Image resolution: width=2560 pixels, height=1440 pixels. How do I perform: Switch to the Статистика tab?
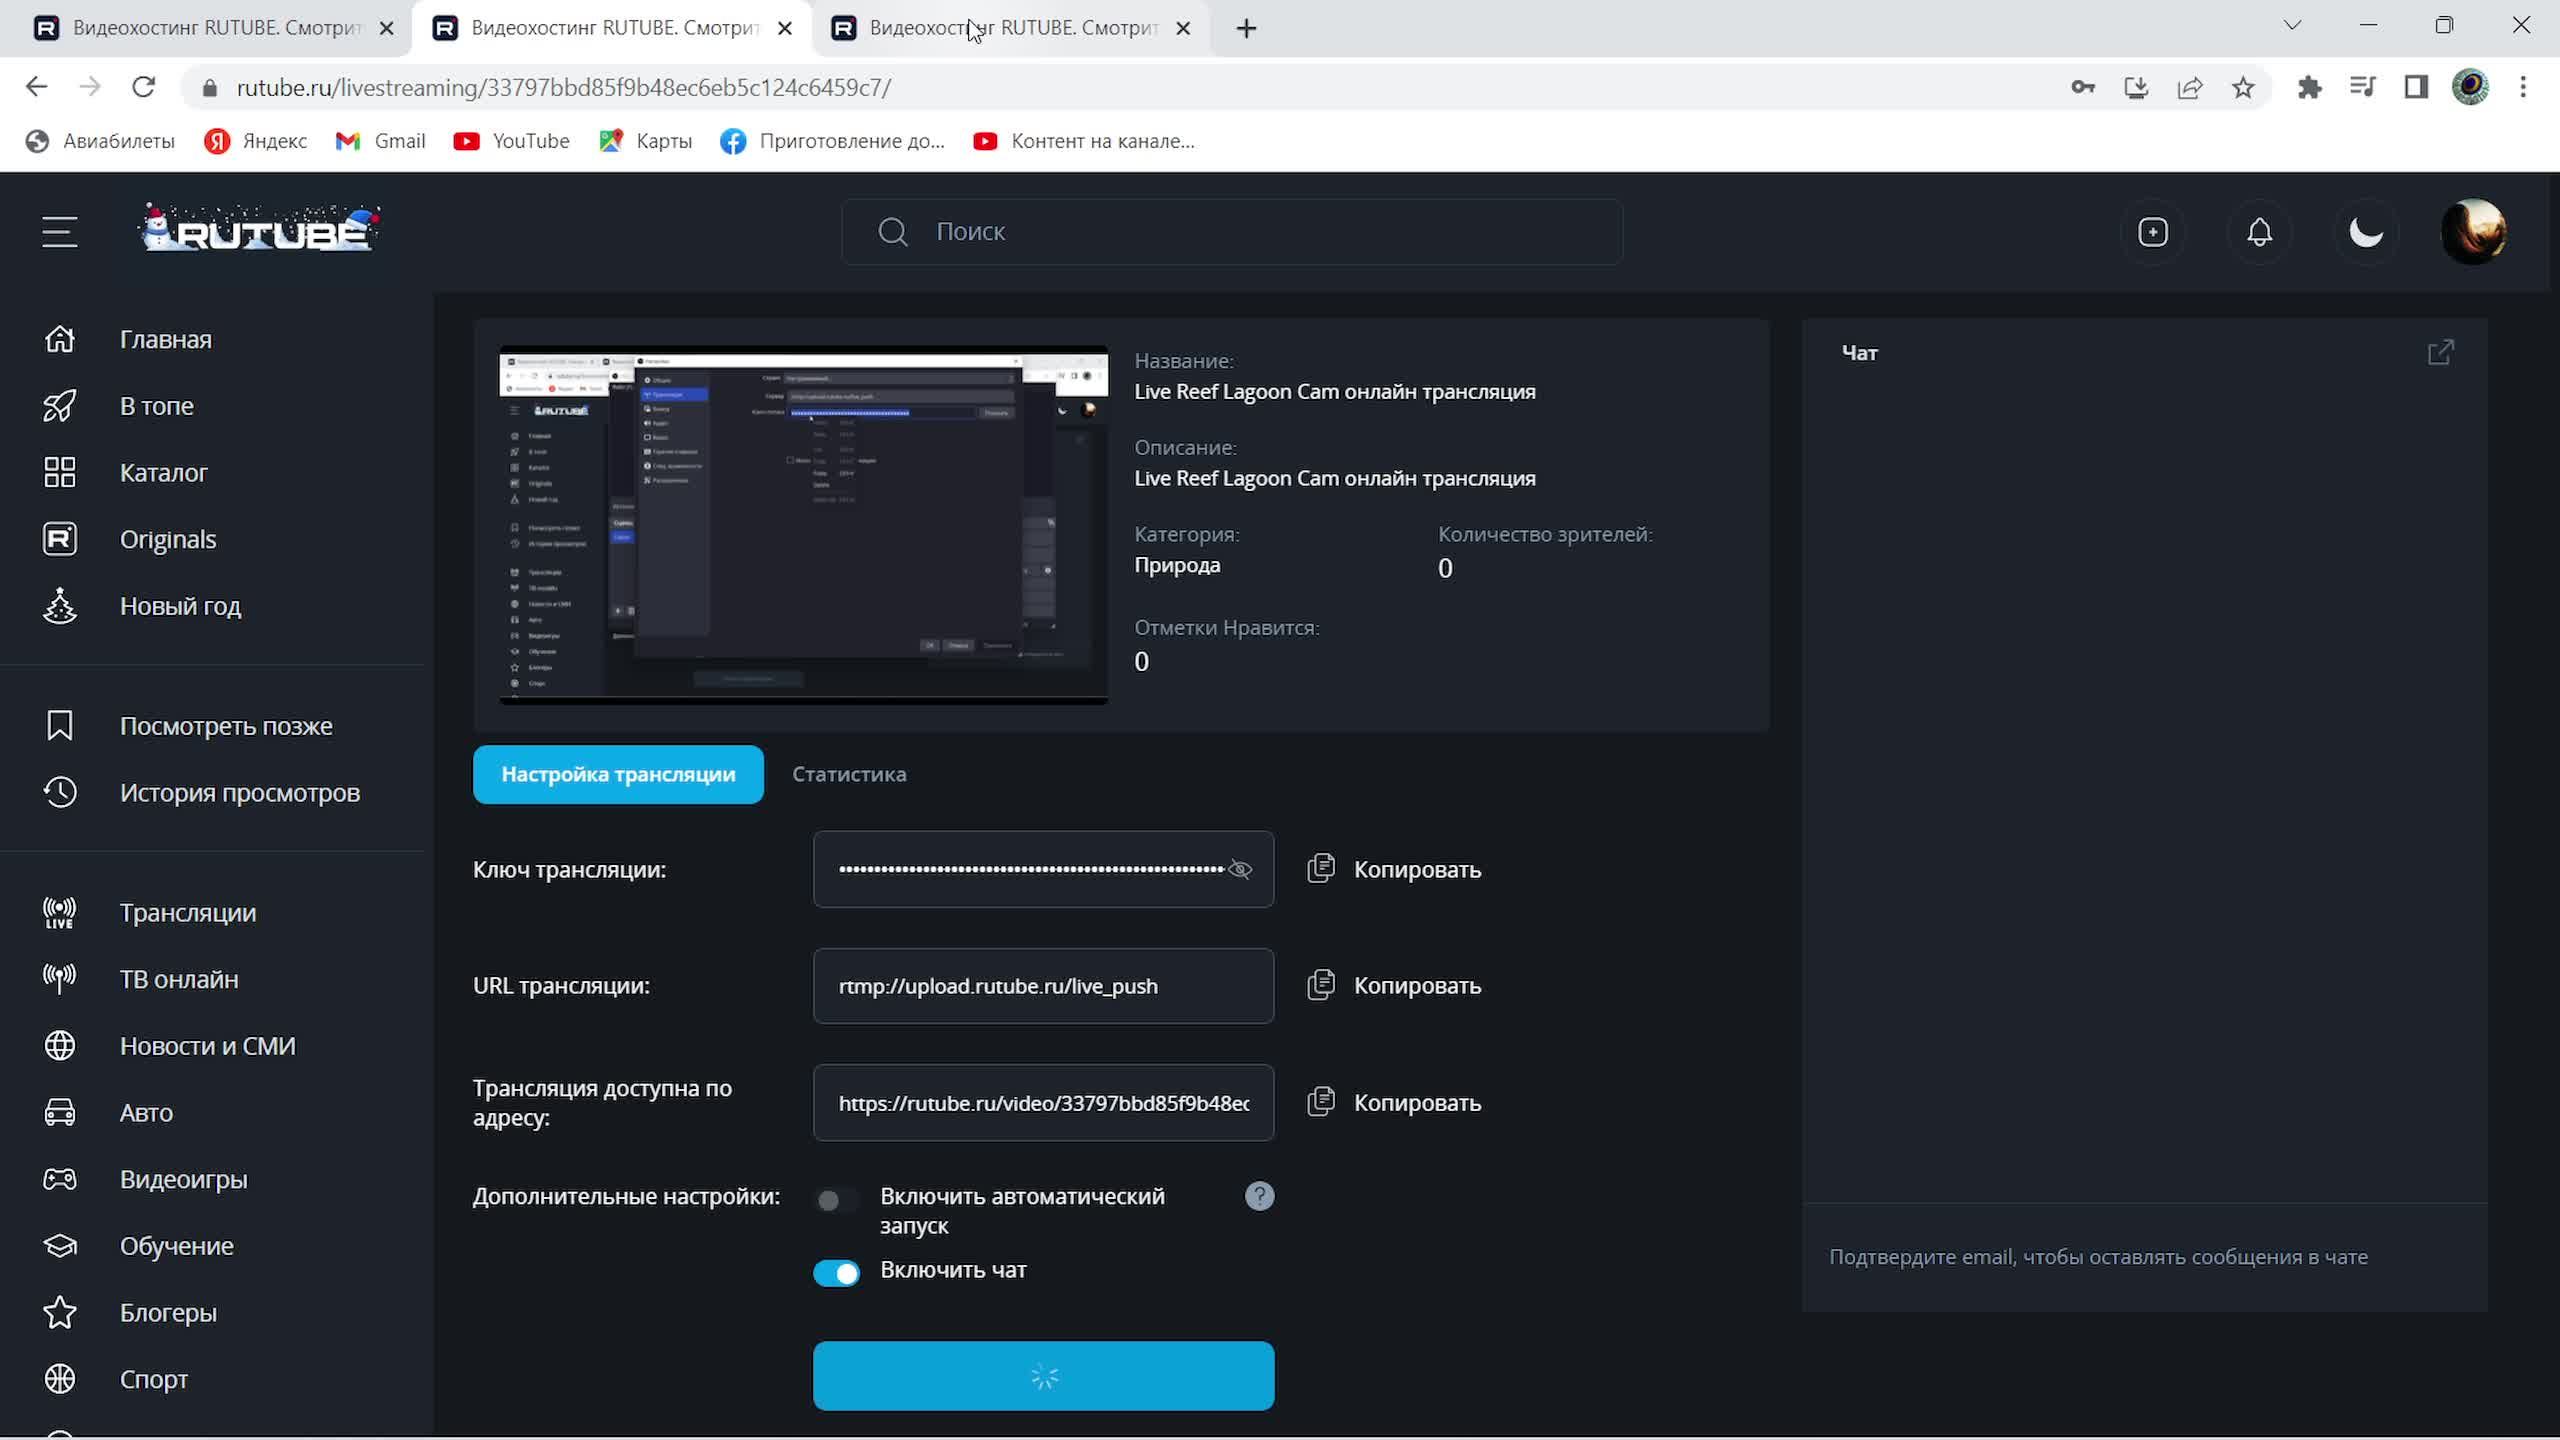(849, 774)
